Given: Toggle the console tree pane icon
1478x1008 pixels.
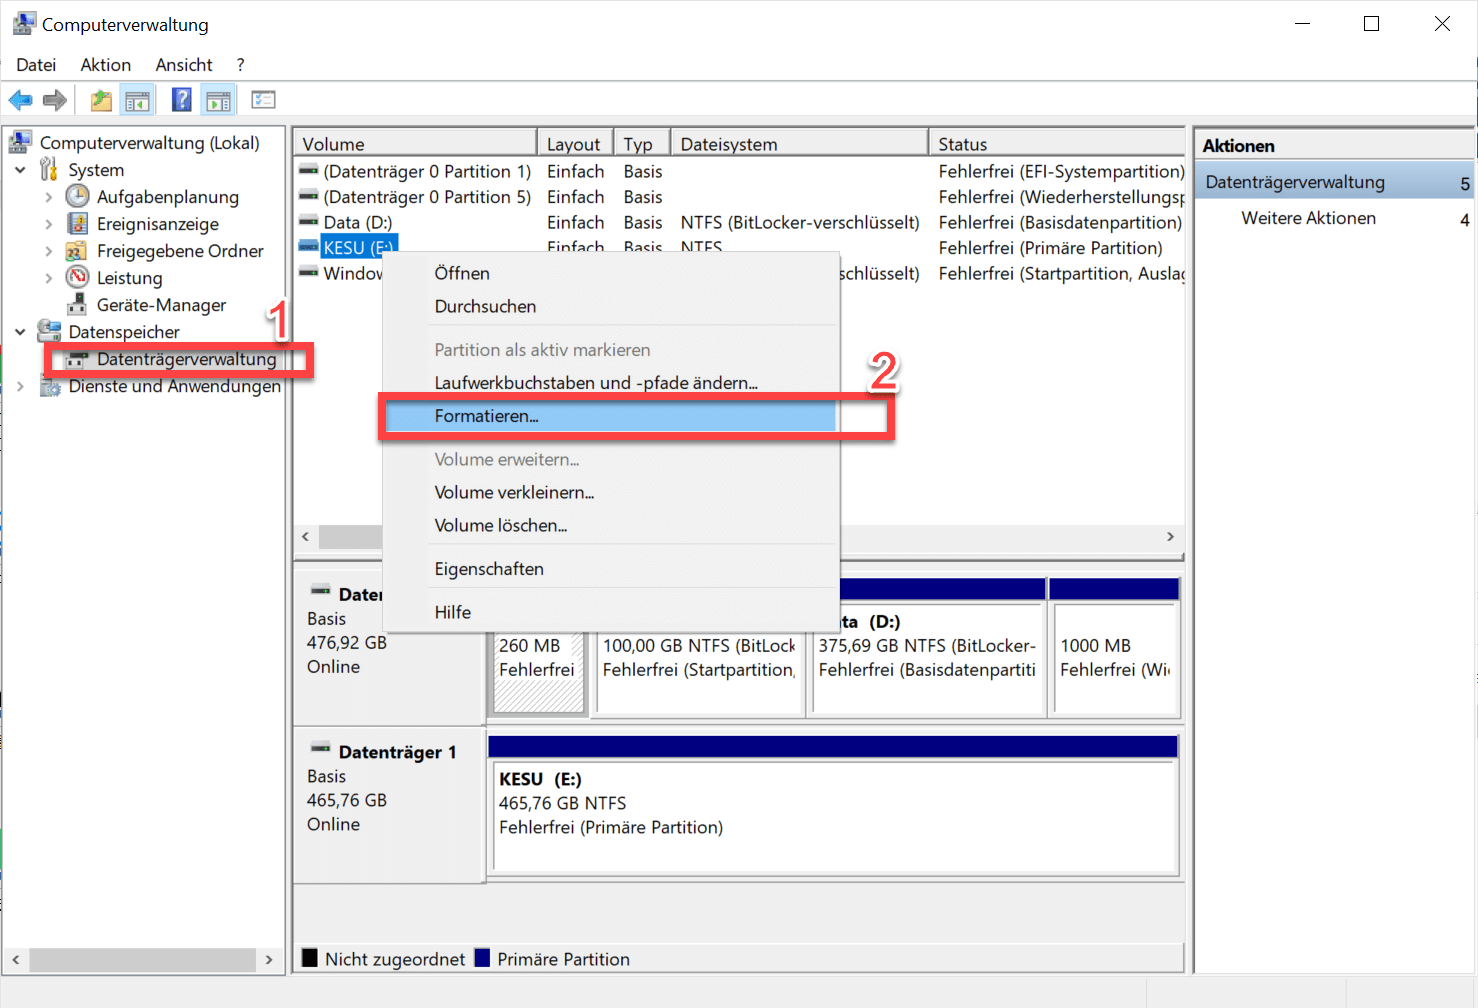Looking at the screenshot, I should tap(137, 100).
